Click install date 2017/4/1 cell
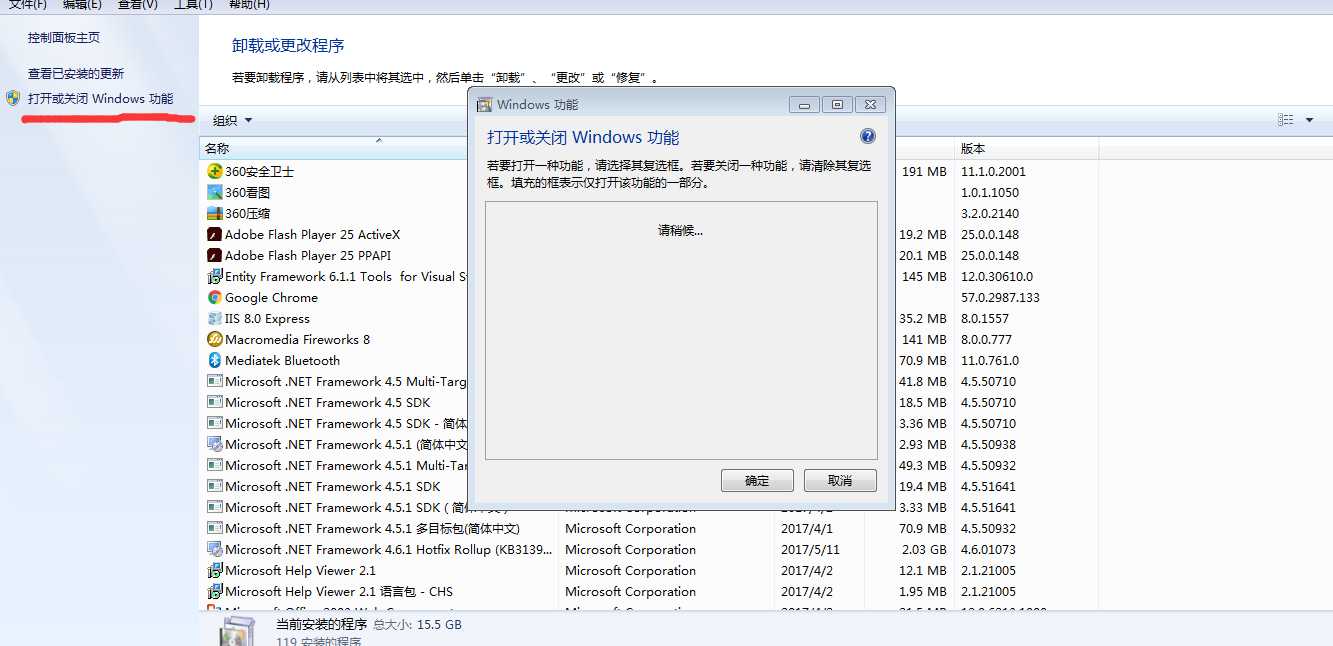Viewport: 1333px width, 646px height. [x=807, y=528]
